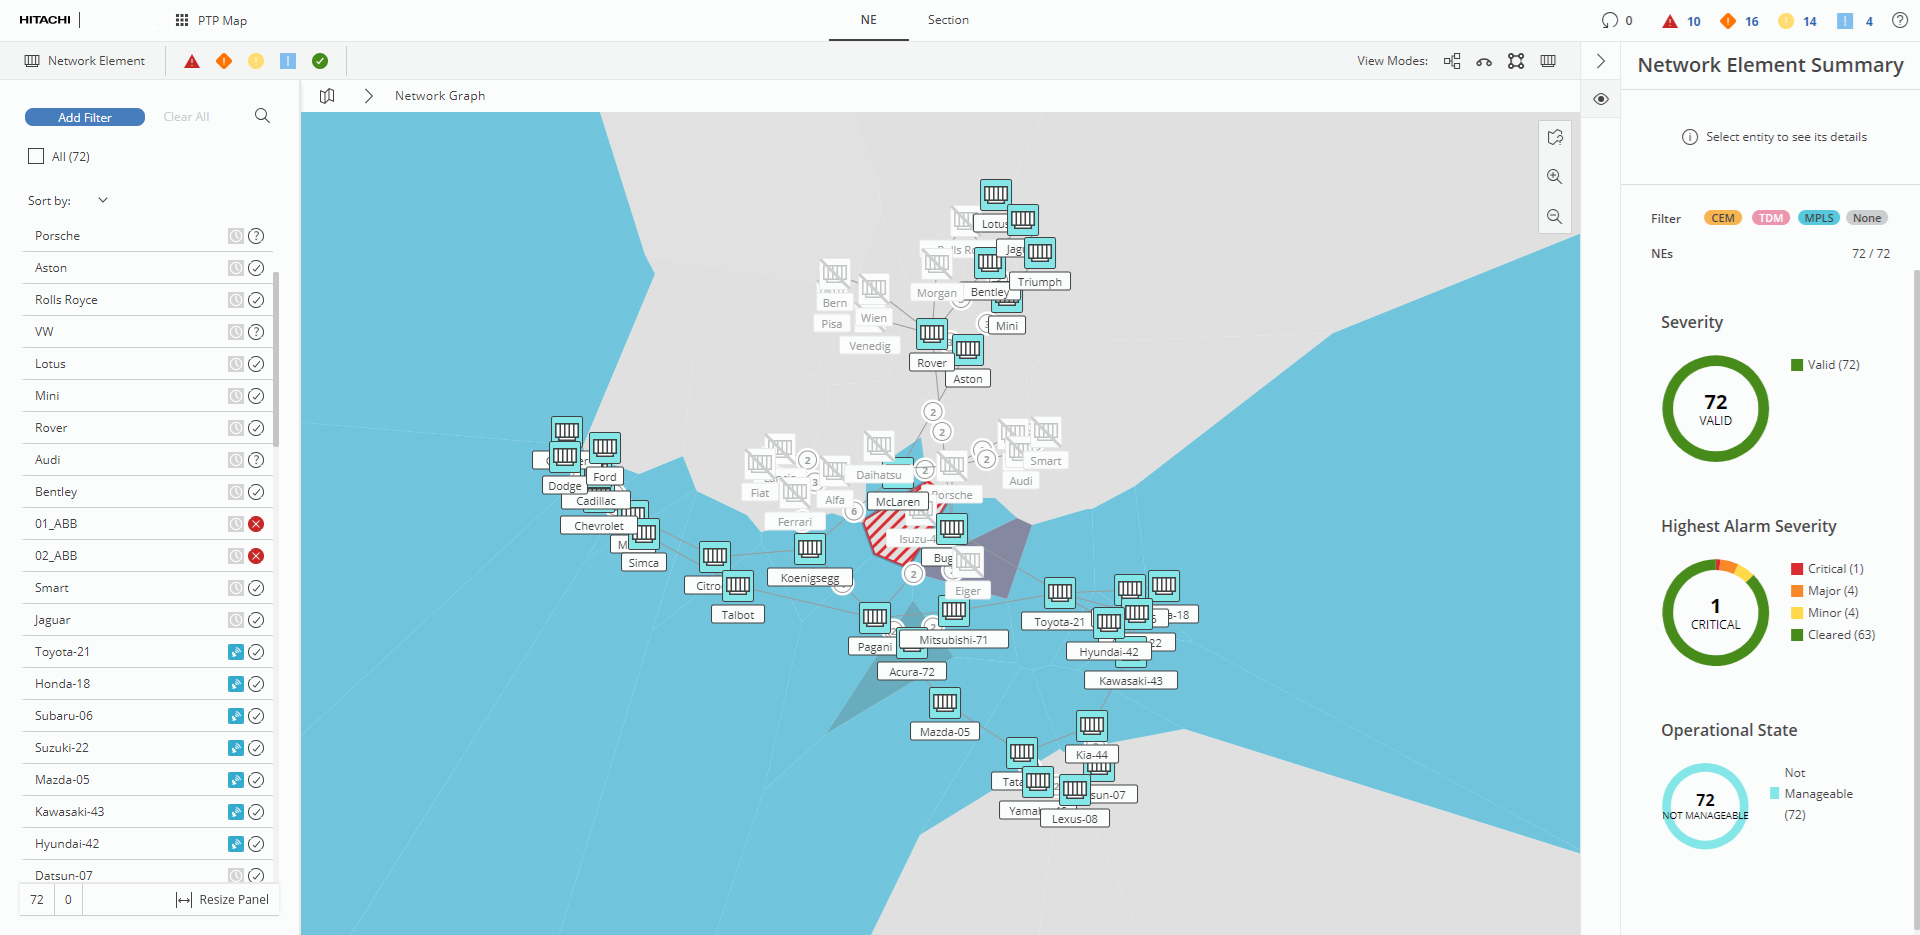Zoom out on the network map
1920x935 pixels.
click(x=1554, y=216)
